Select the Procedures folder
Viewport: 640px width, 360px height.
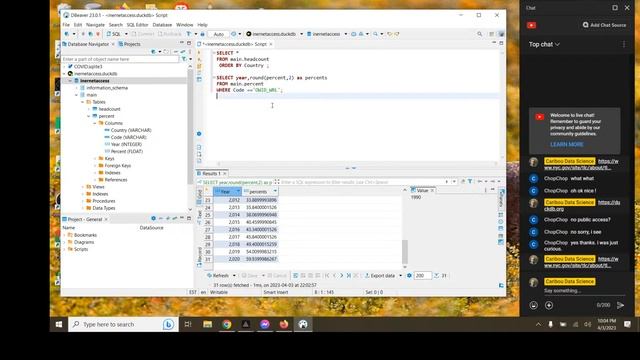click(103, 201)
